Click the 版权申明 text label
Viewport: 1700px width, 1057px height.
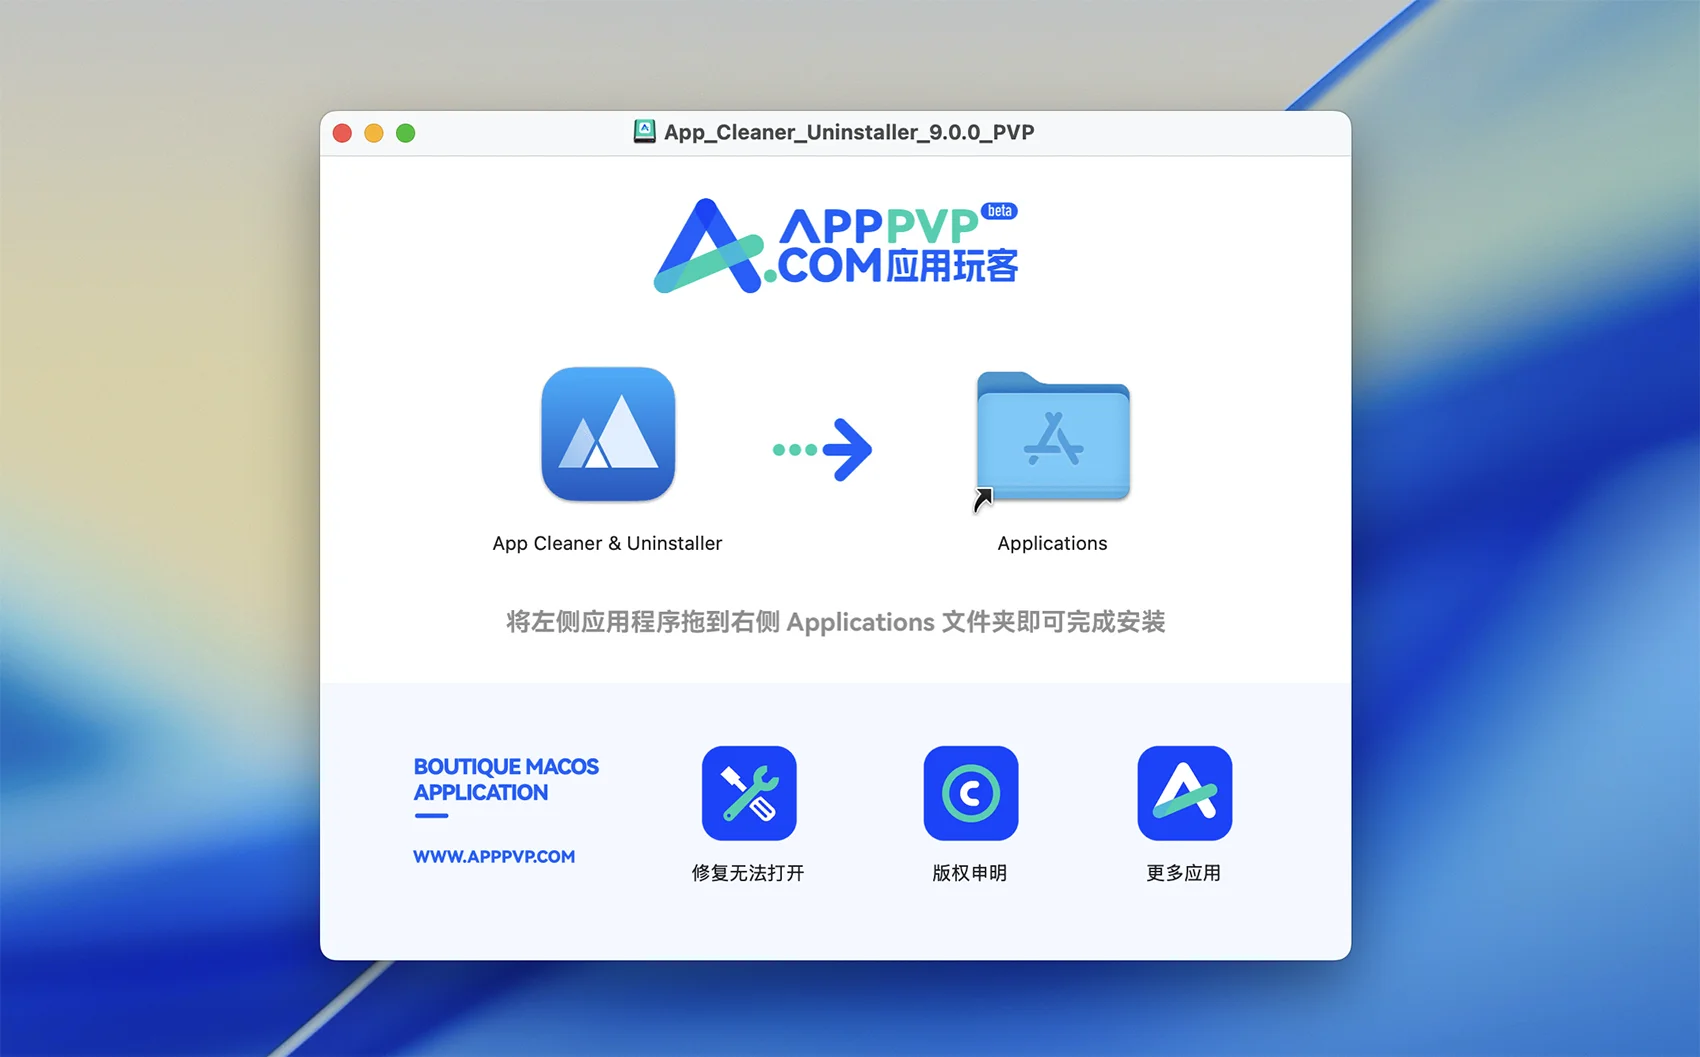[969, 873]
